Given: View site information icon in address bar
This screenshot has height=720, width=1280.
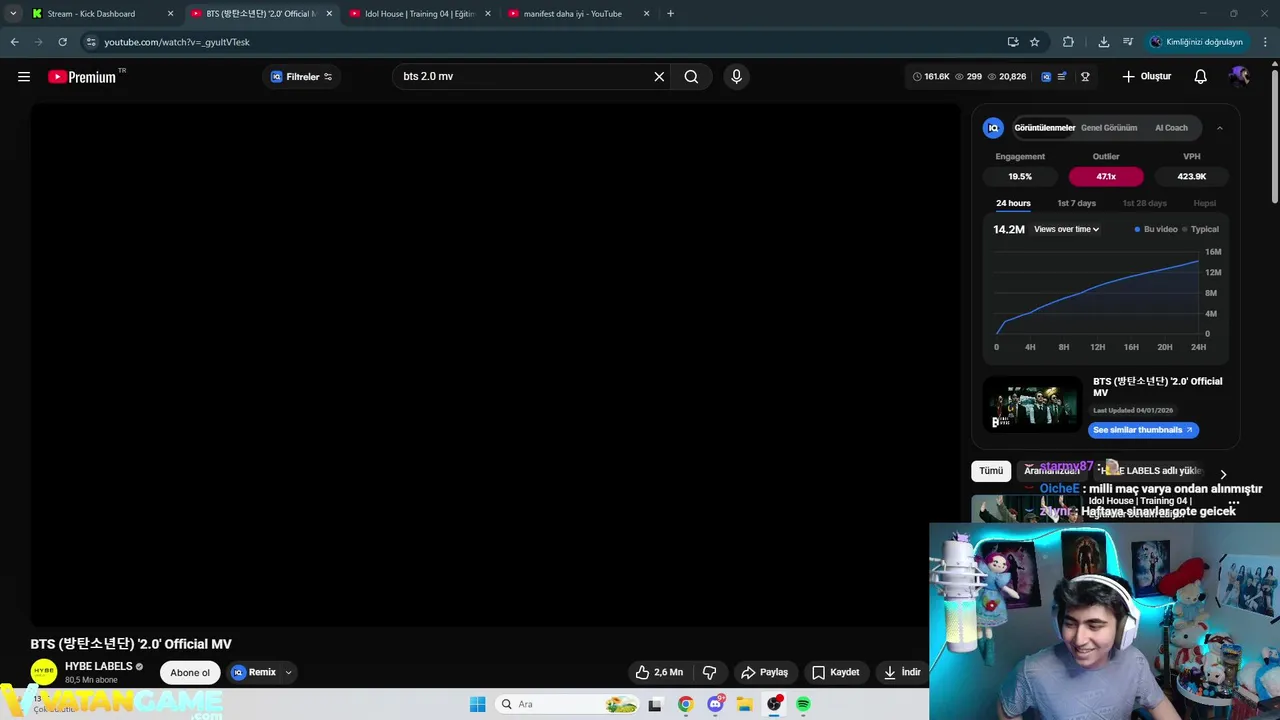Looking at the screenshot, I should point(91,42).
